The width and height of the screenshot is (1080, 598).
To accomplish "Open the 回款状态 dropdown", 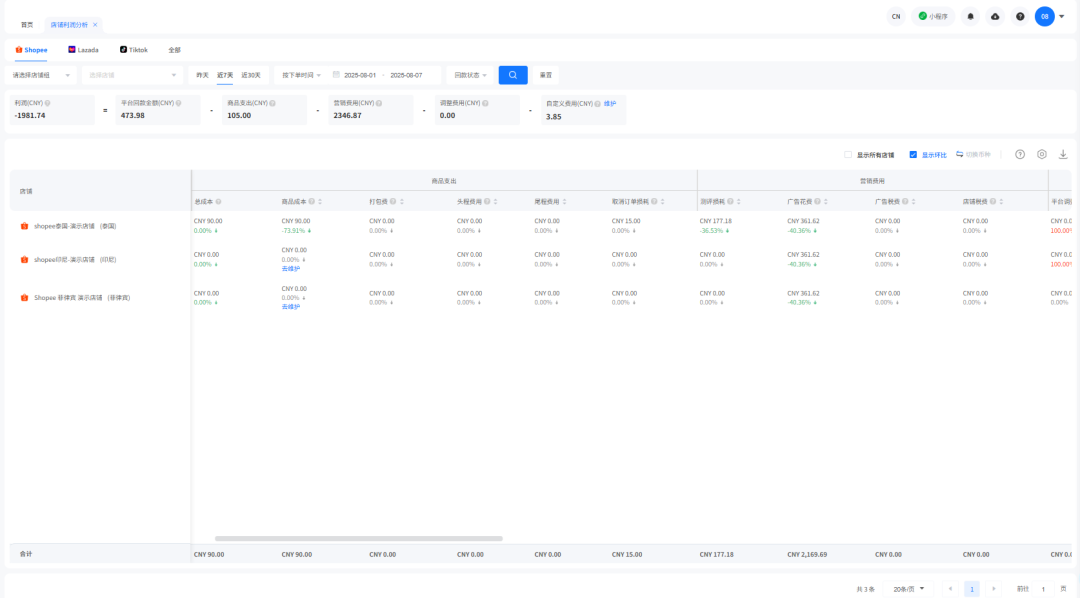I will [x=470, y=75].
